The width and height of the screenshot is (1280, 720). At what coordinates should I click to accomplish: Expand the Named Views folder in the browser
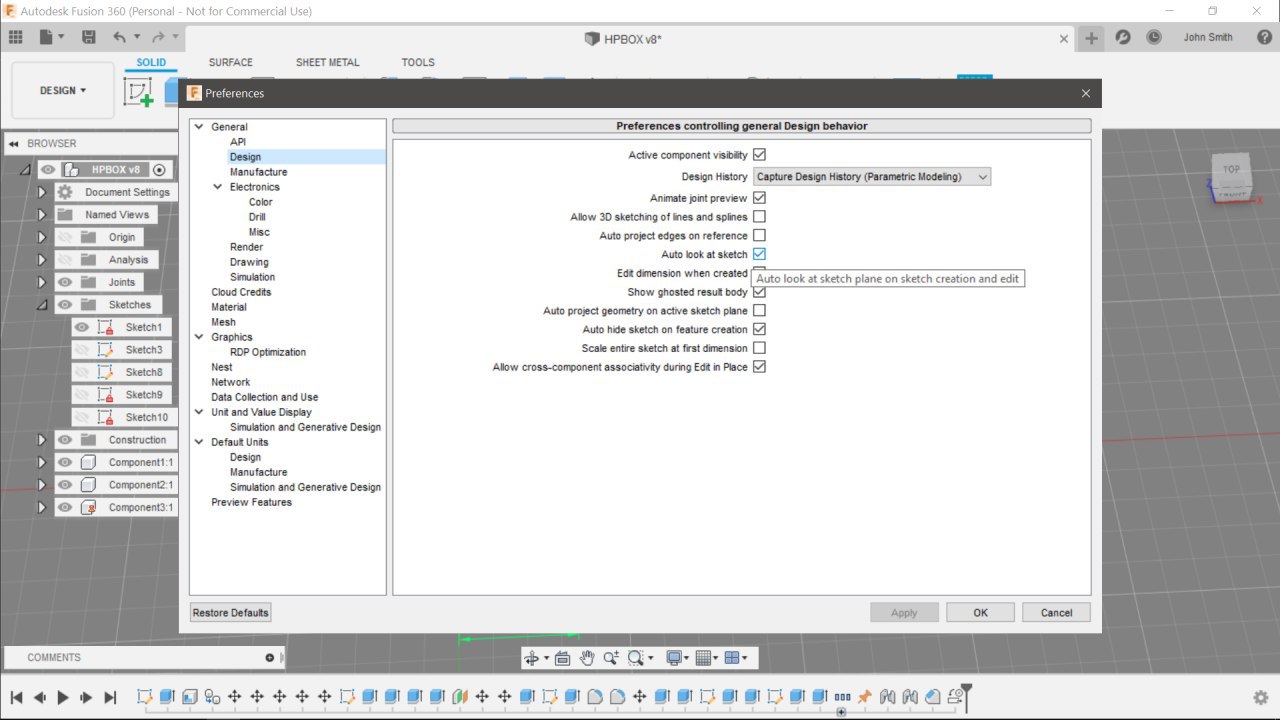pyautogui.click(x=42, y=215)
